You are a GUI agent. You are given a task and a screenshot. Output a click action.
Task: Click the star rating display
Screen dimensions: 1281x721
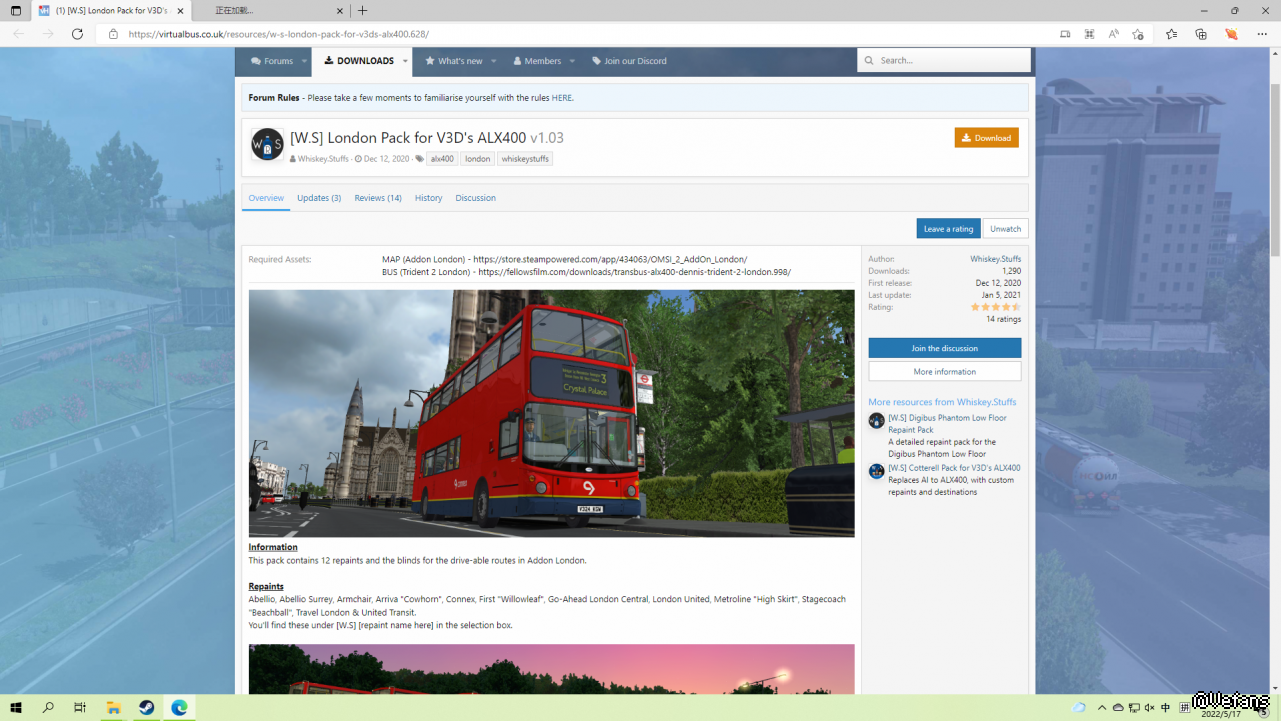point(995,307)
